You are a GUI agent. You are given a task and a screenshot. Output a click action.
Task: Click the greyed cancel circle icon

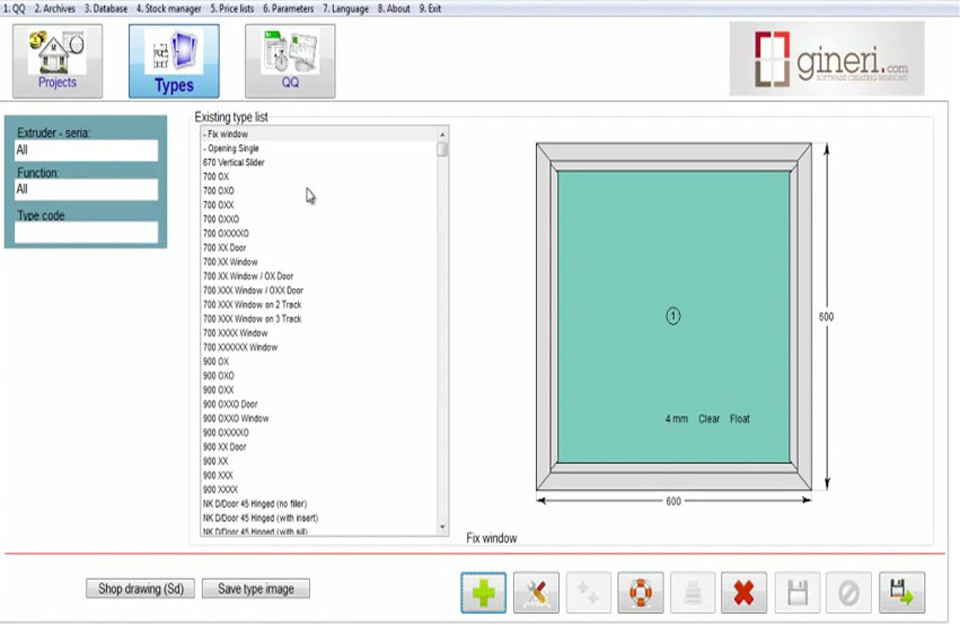tap(849, 593)
